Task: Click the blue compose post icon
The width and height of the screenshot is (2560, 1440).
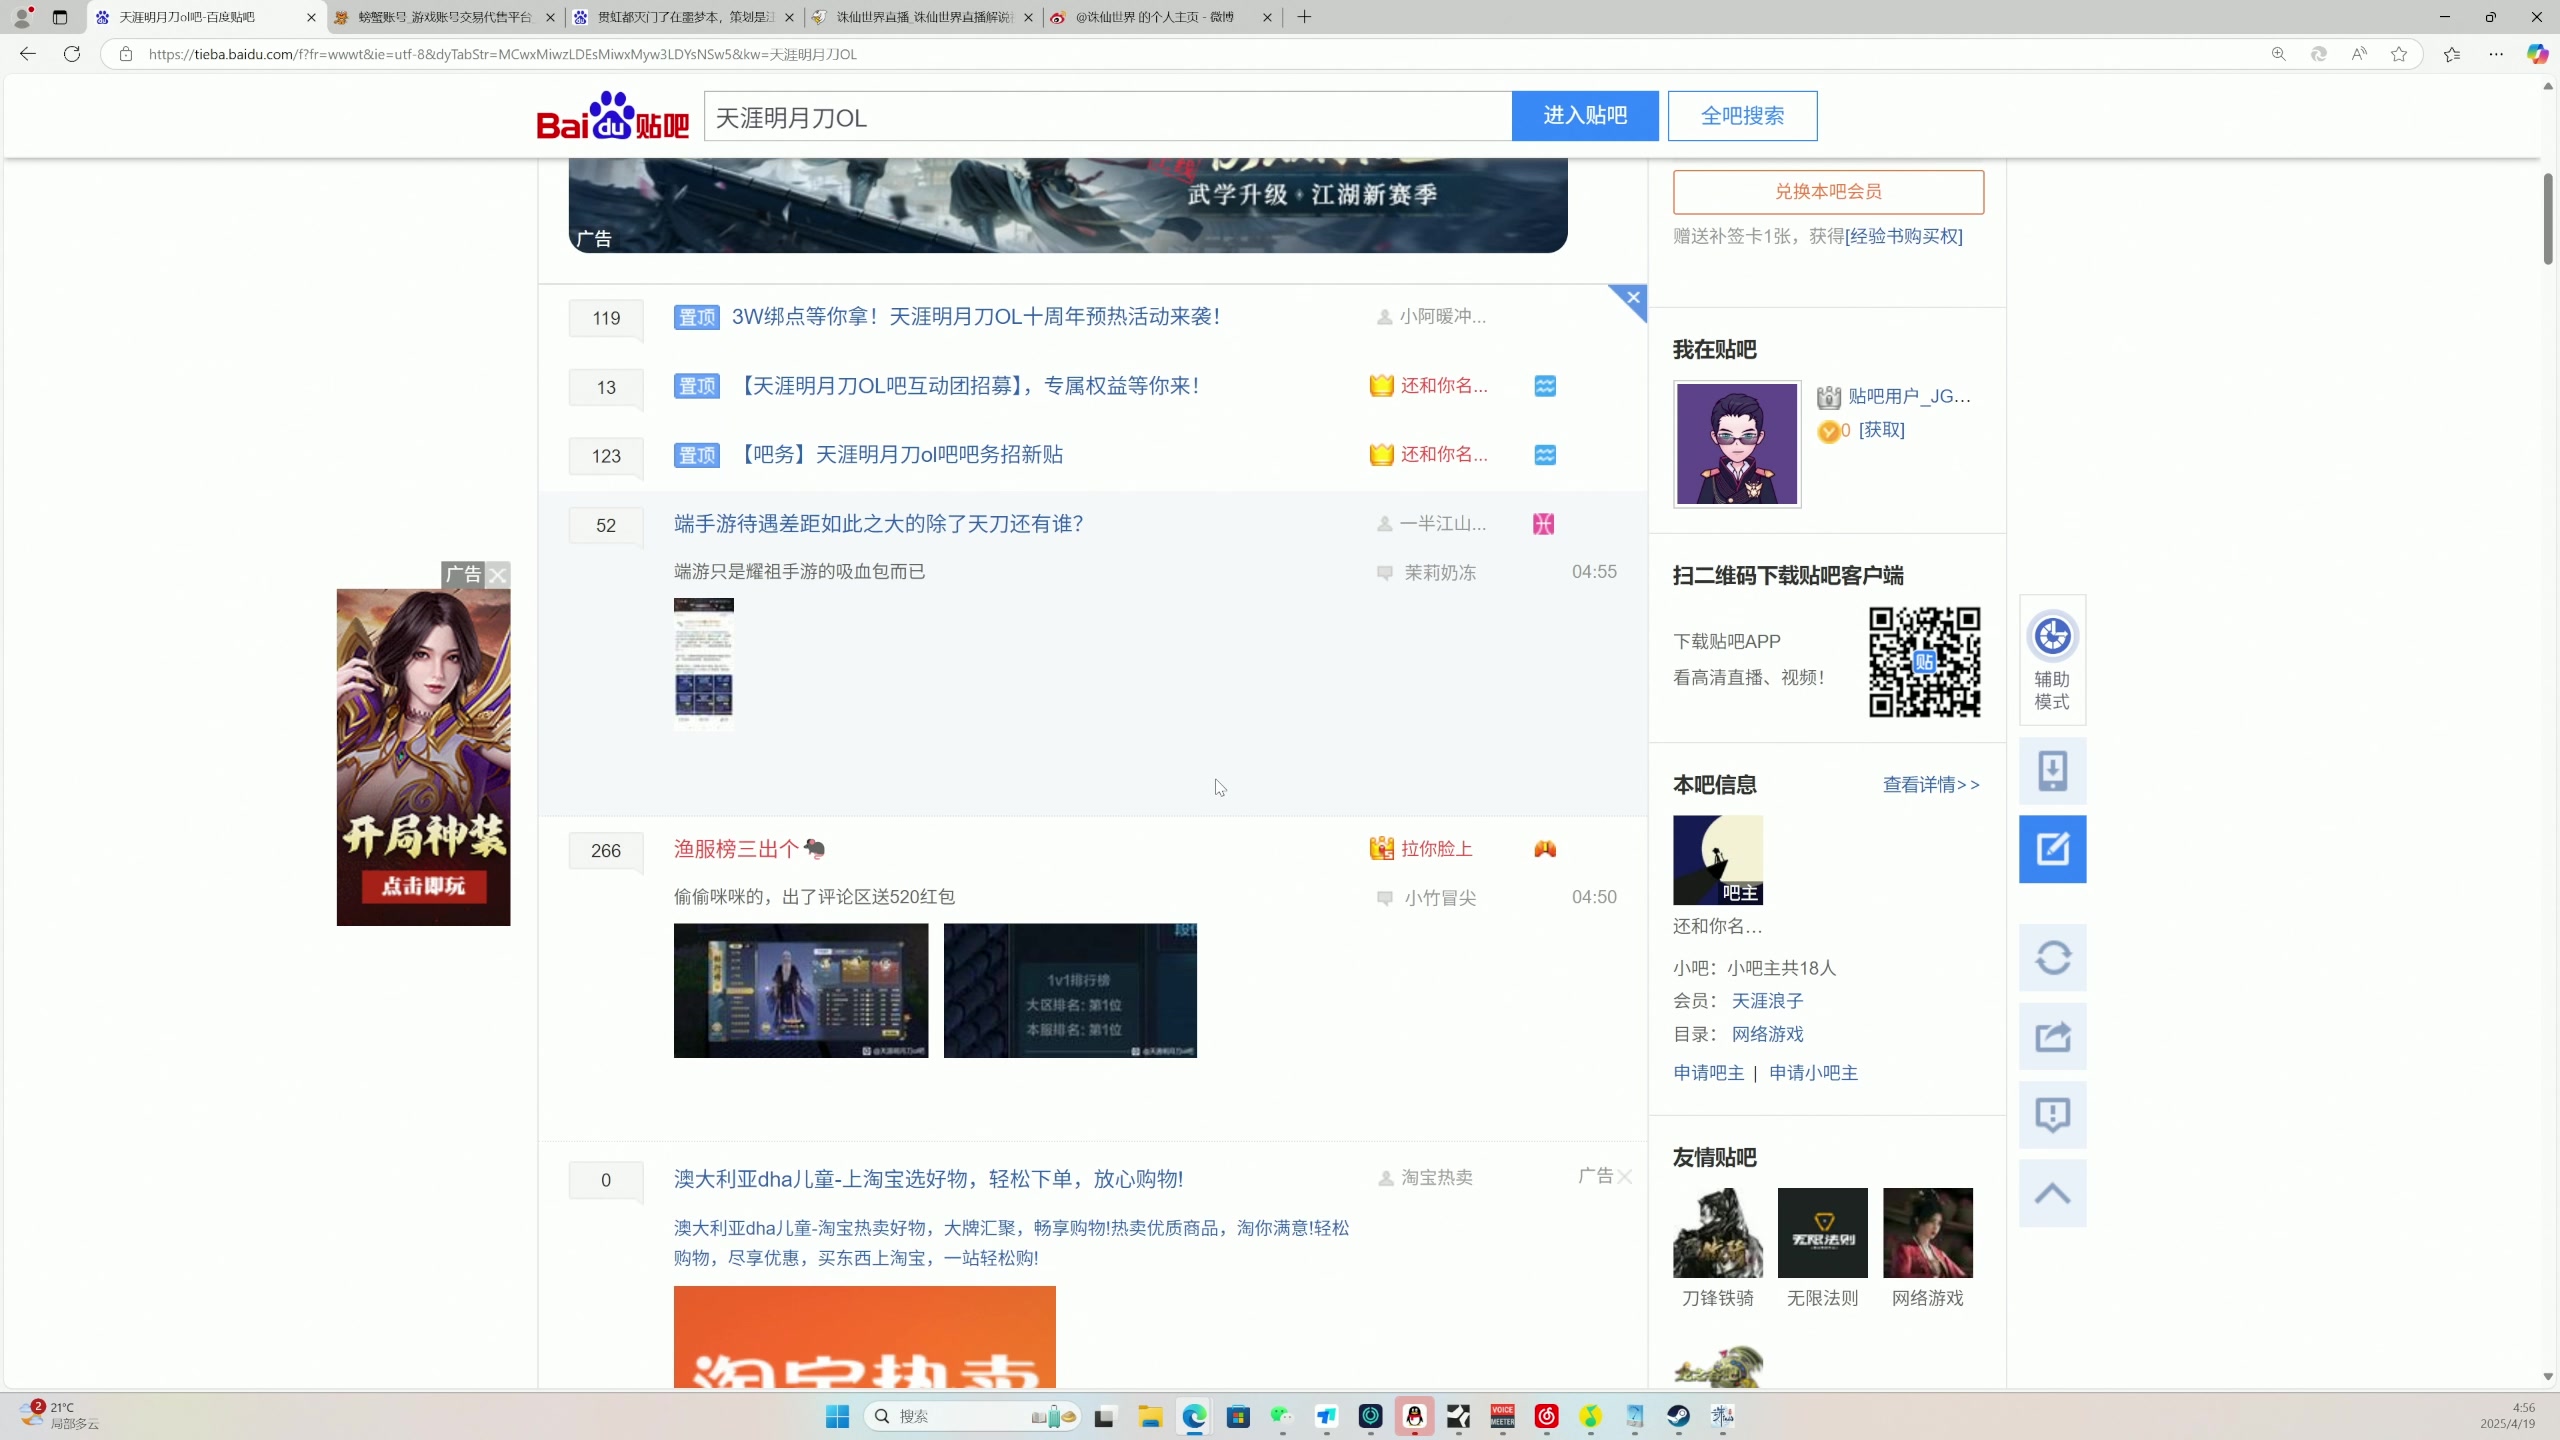Action: coord(2052,849)
